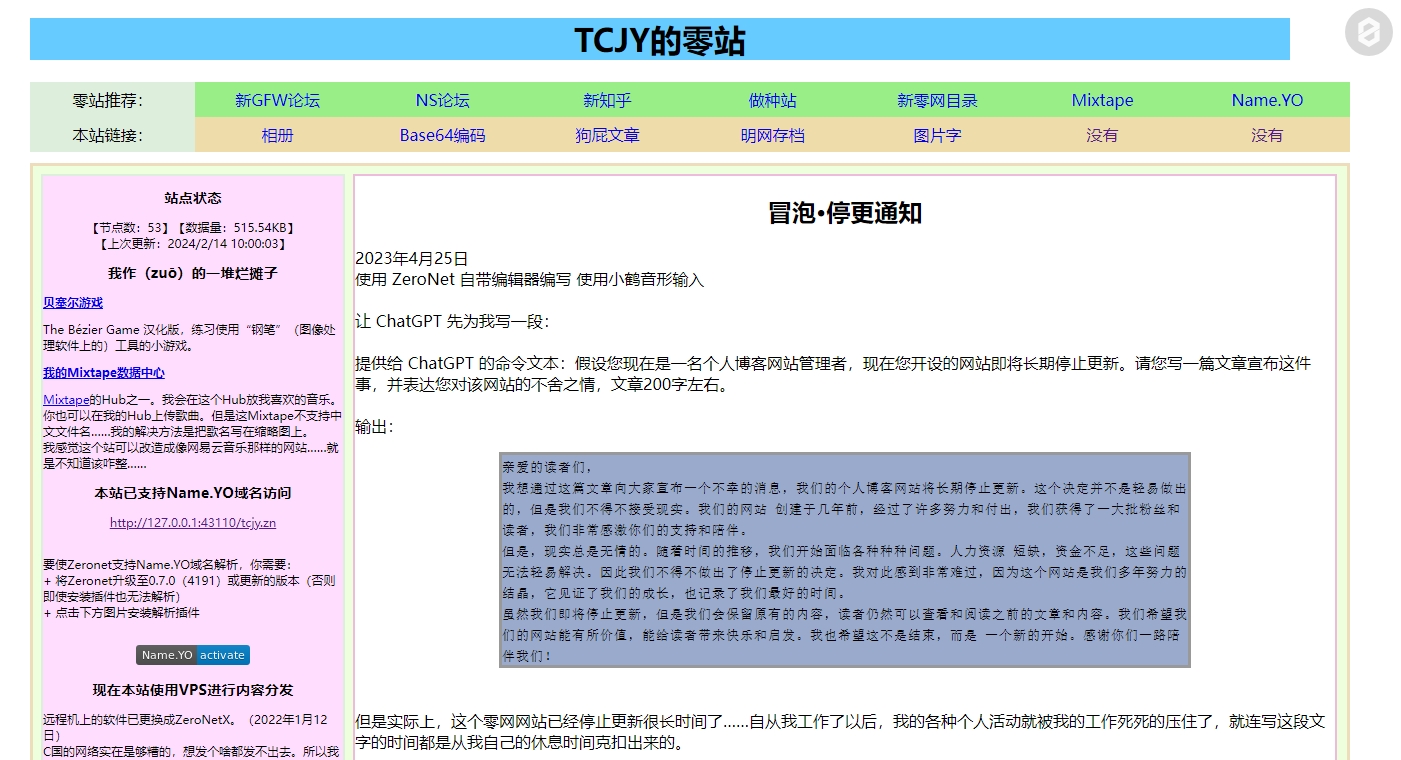Open 做种站 link
The image size is (1401, 760).
tap(772, 100)
